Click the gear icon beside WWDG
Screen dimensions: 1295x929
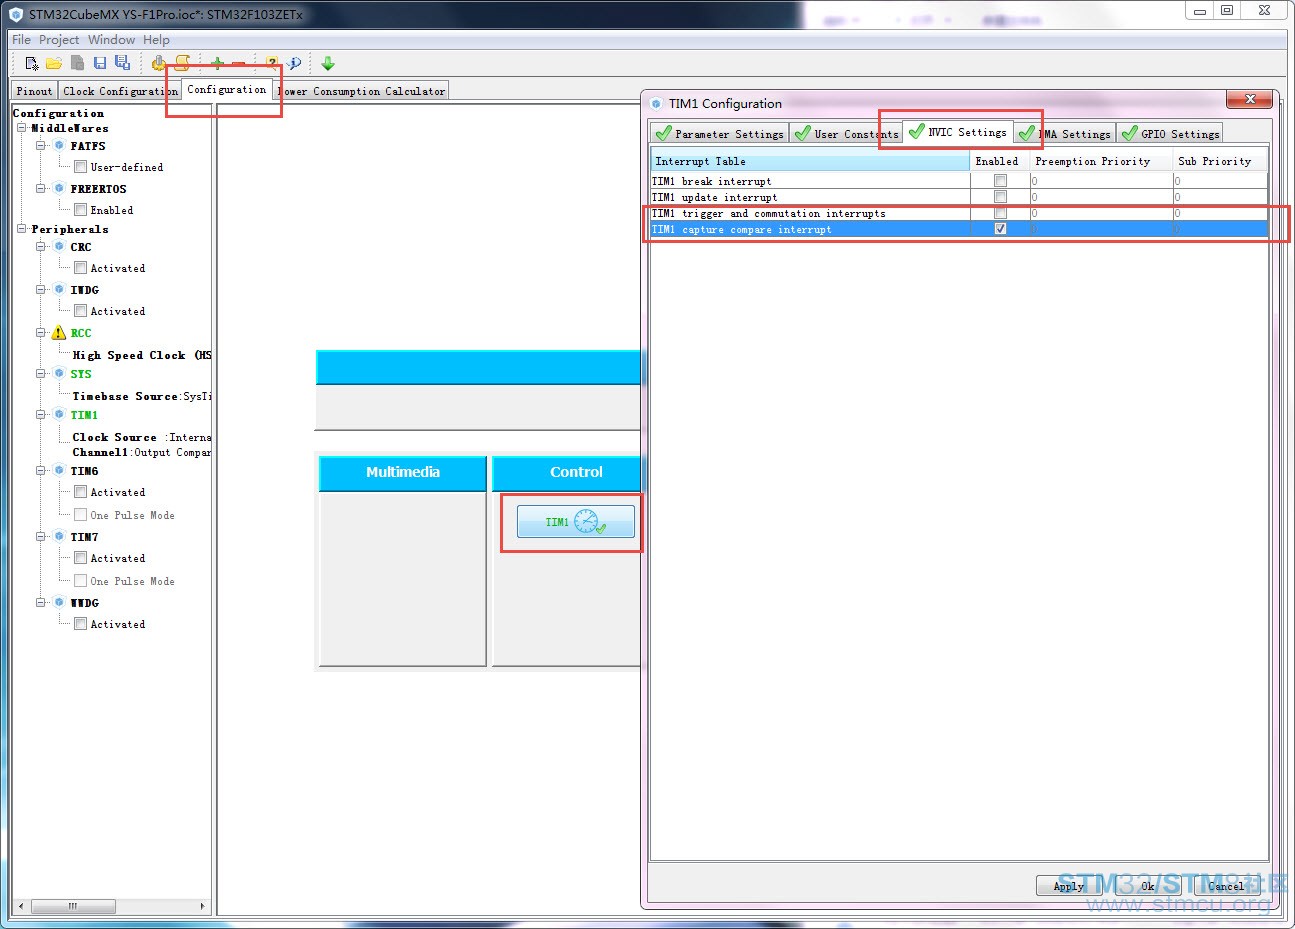pyautogui.click(x=59, y=603)
